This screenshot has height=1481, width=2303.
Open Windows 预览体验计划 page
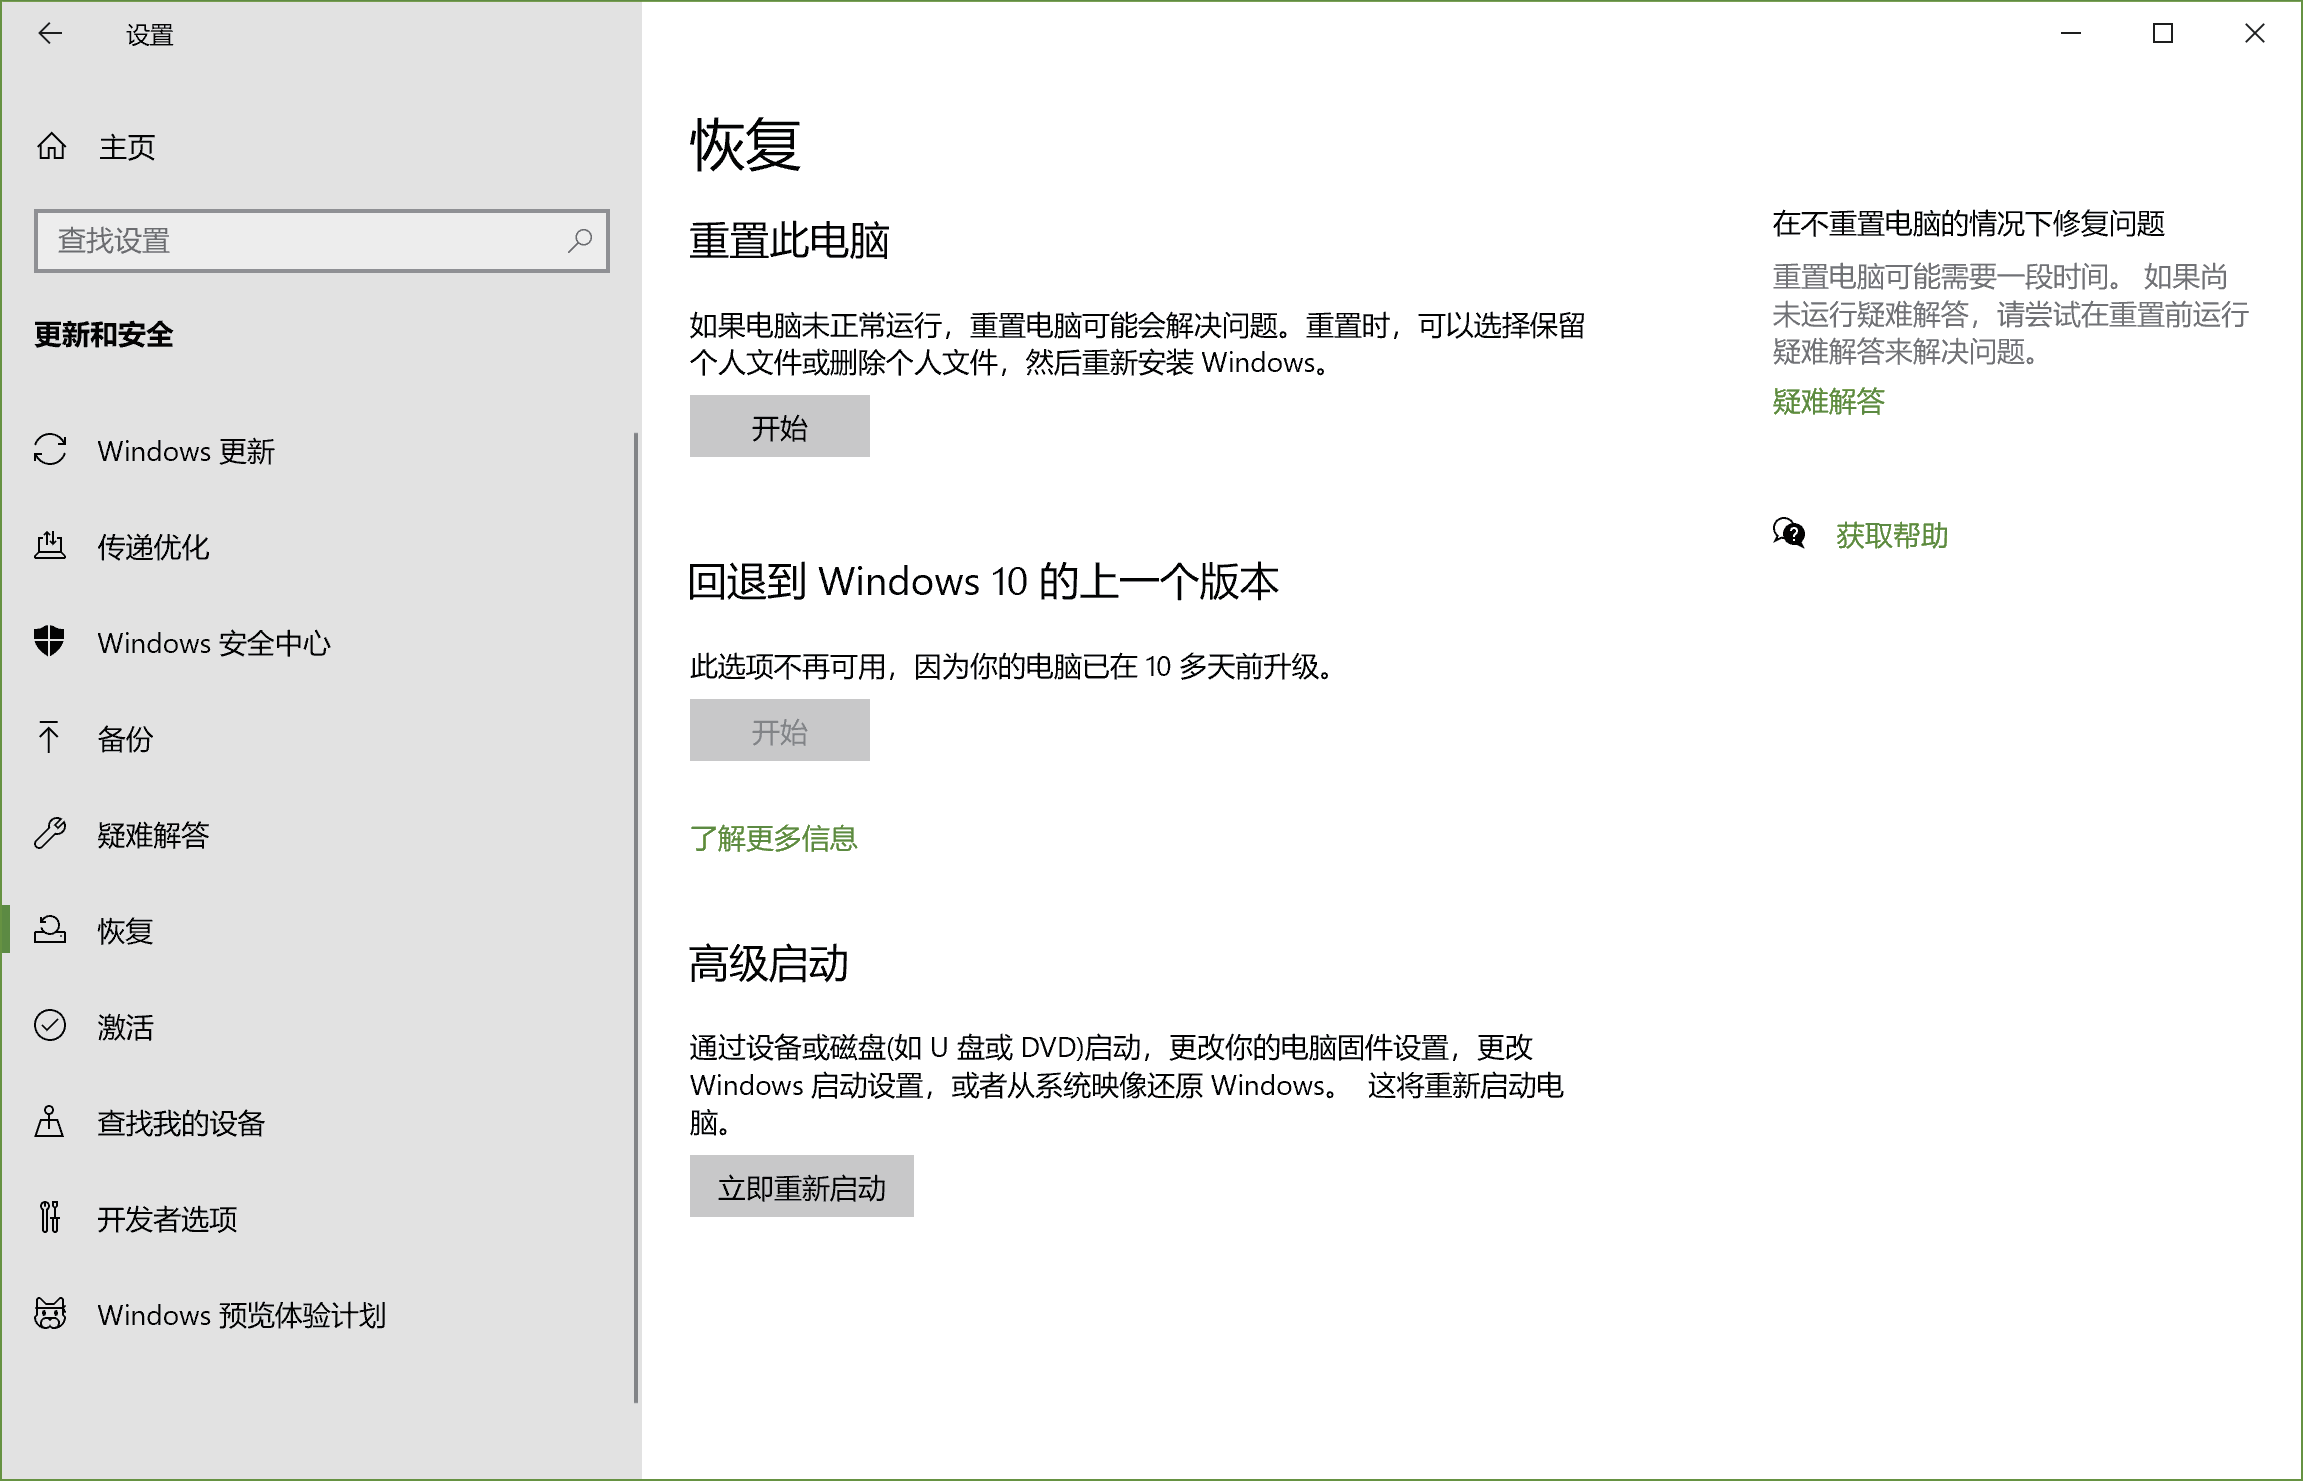pos(241,1315)
